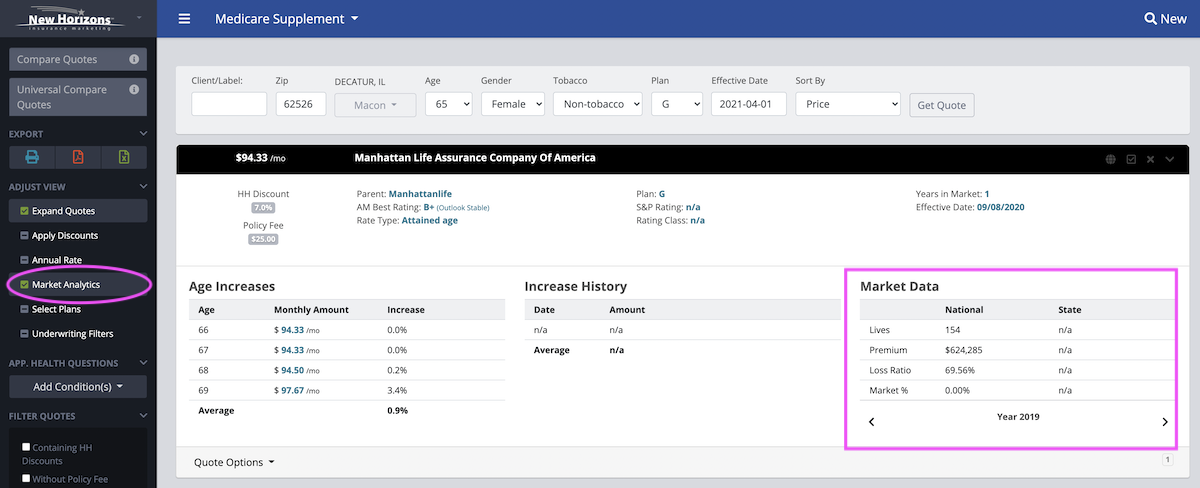
Task: Click the Lives 154 national value
Action: pos(952,329)
